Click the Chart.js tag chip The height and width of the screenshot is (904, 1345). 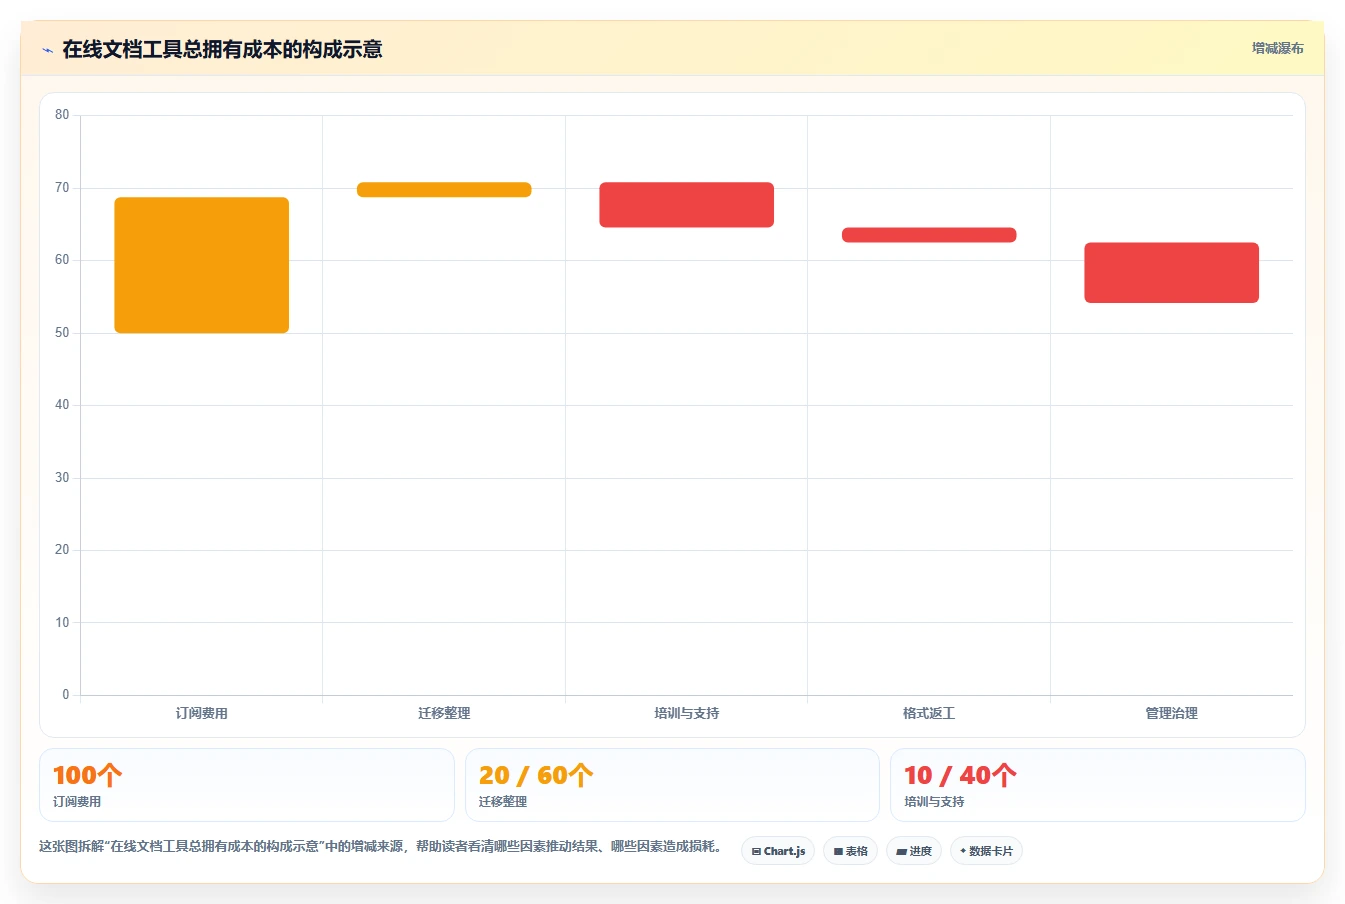tap(778, 851)
